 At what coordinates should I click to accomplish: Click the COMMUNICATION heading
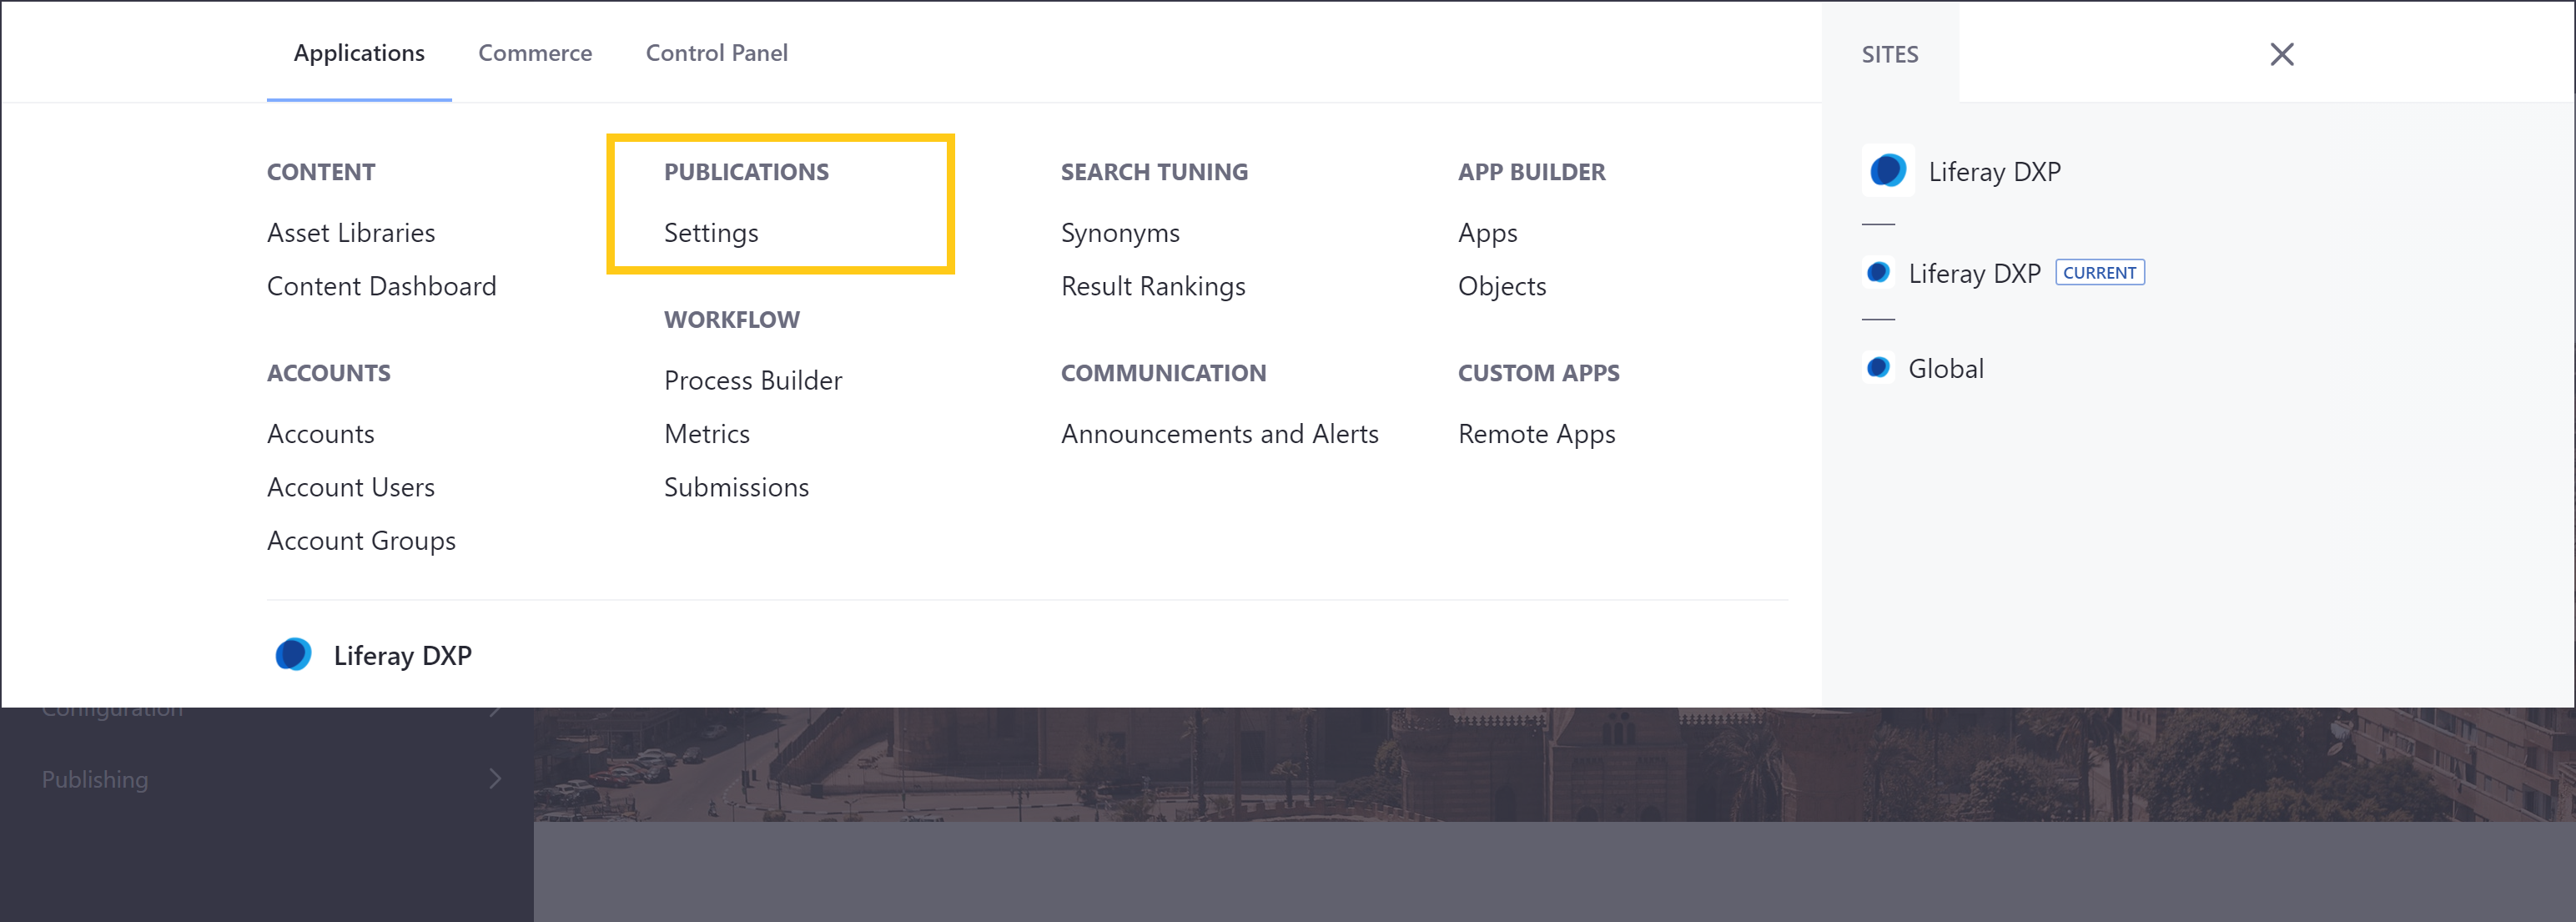coord(1163,373)
